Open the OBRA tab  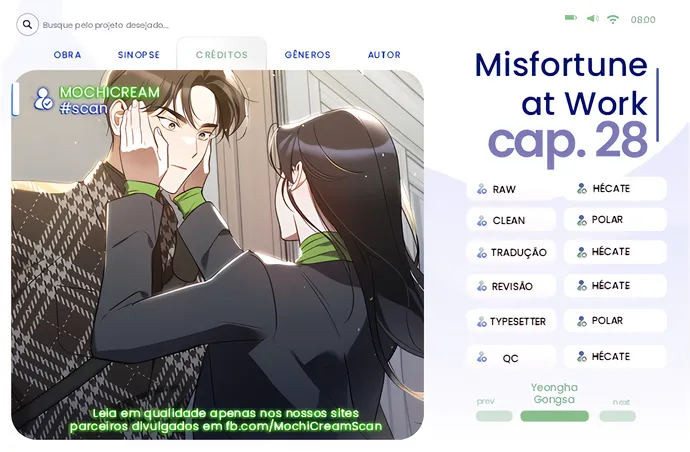pyautogui.click(x=67, y=55)
